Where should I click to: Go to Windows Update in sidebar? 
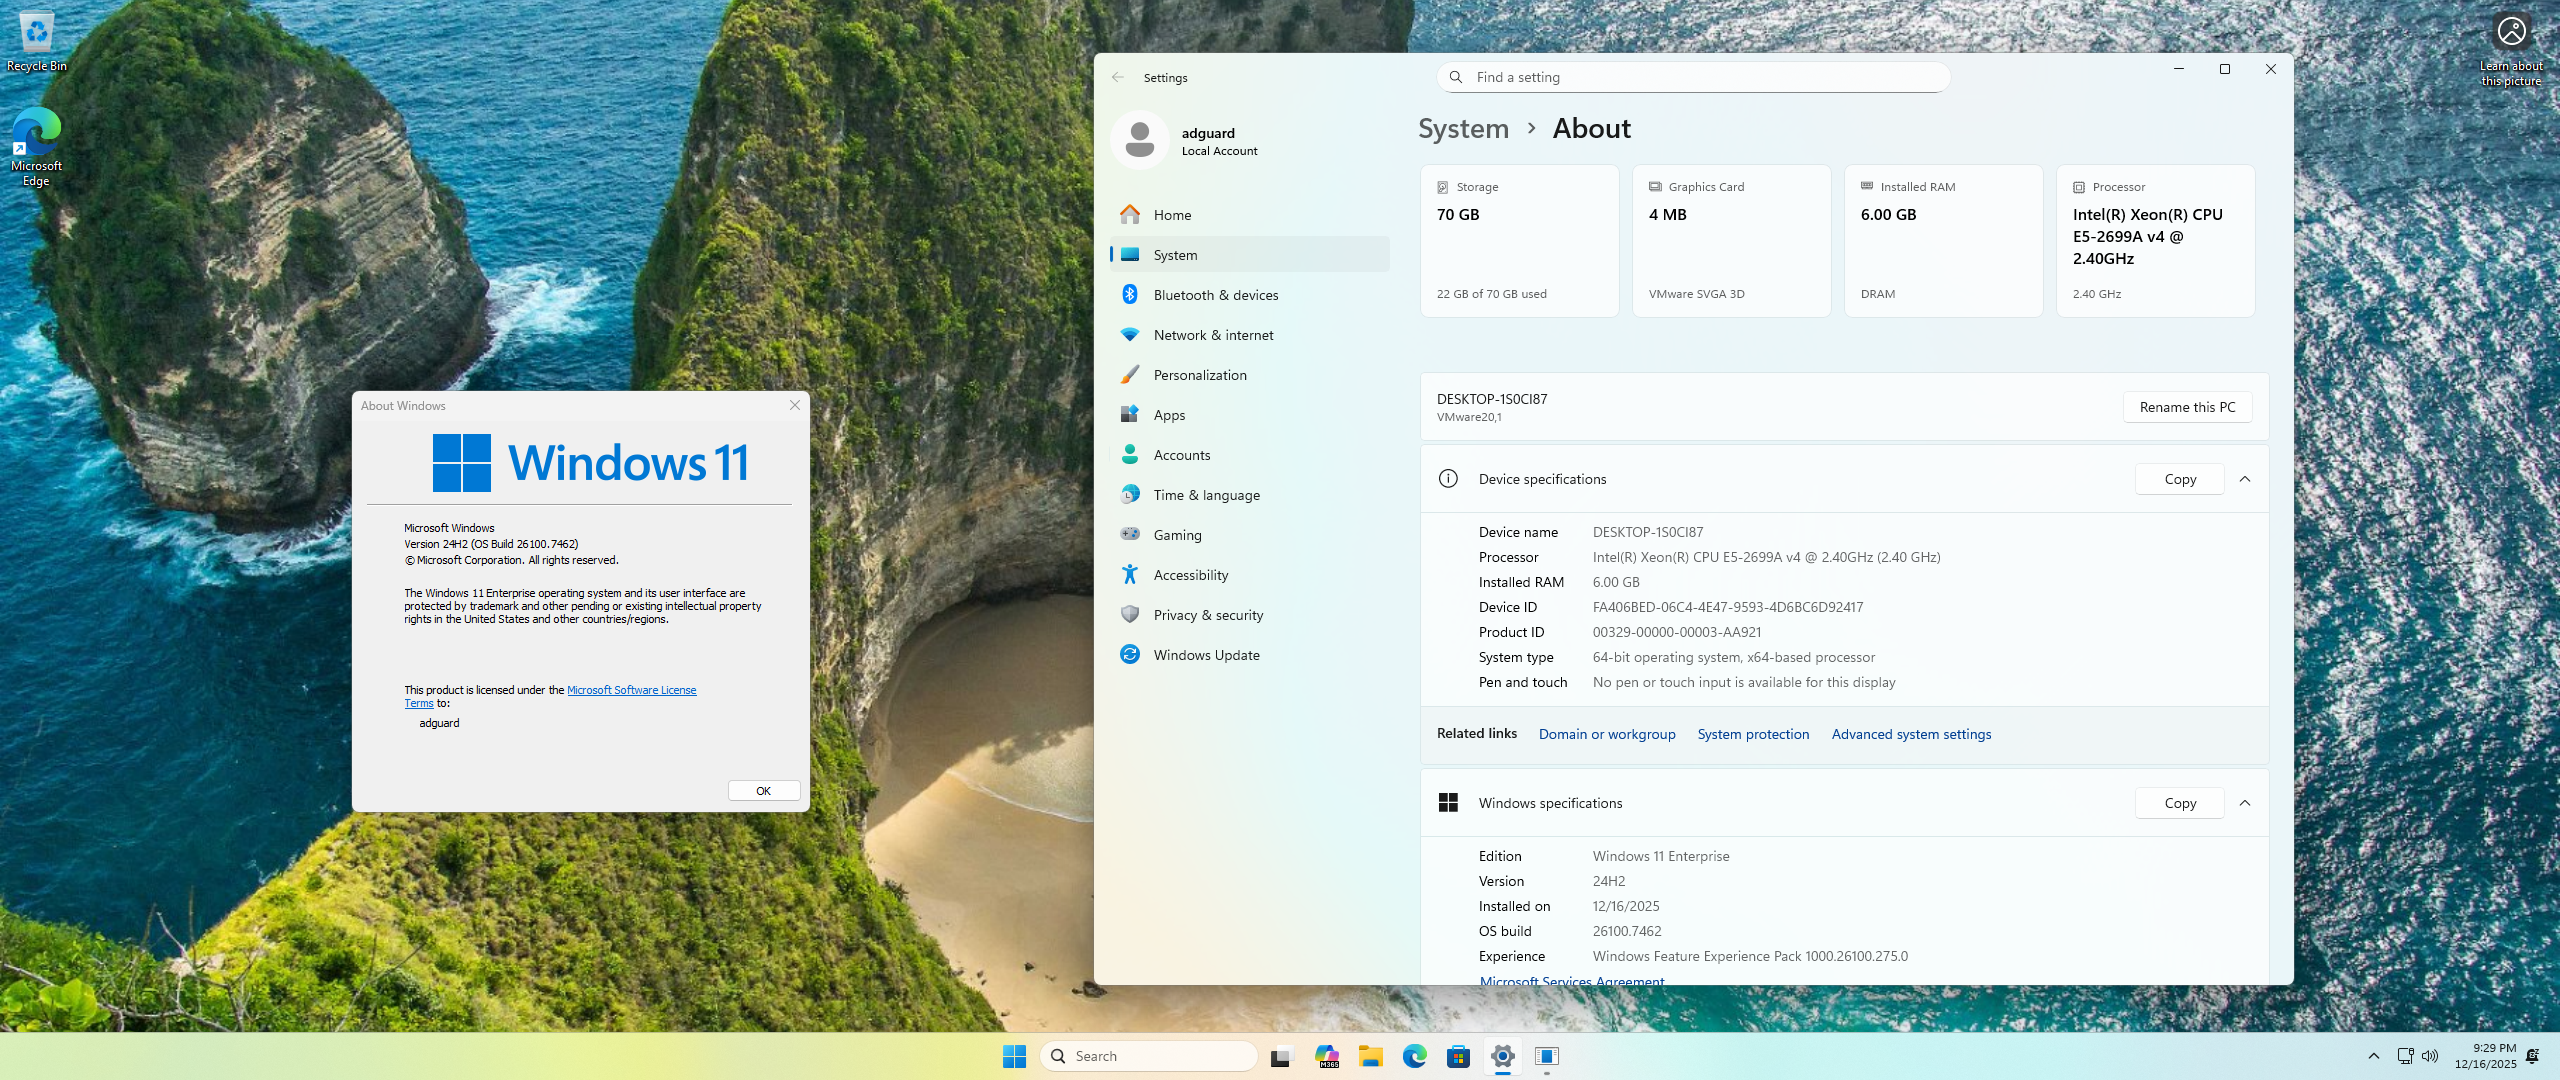pos(1206,655)
